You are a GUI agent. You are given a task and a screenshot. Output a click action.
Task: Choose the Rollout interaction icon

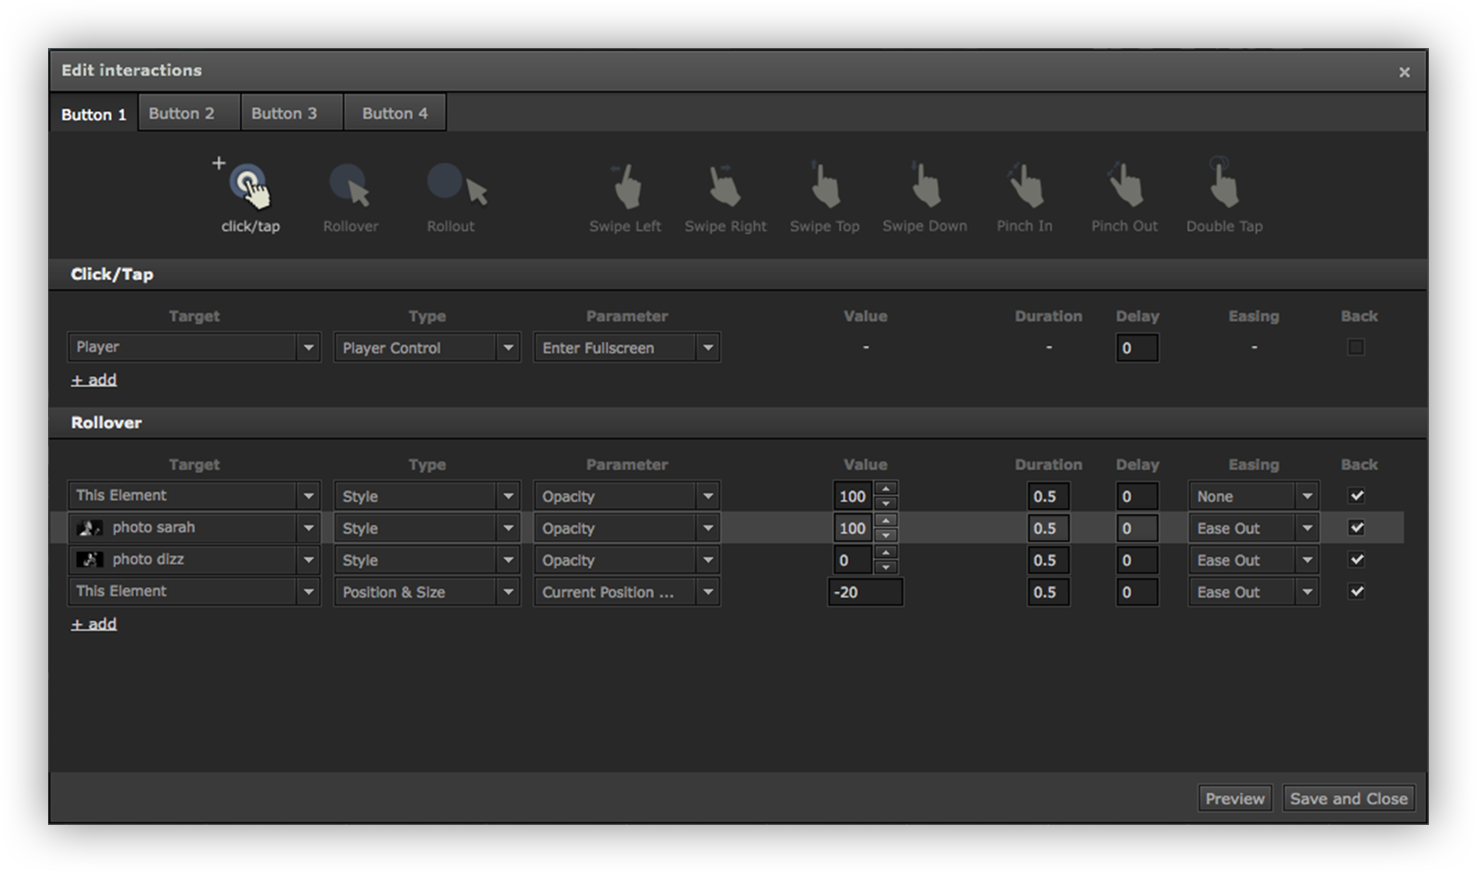[x=454, y=185]
